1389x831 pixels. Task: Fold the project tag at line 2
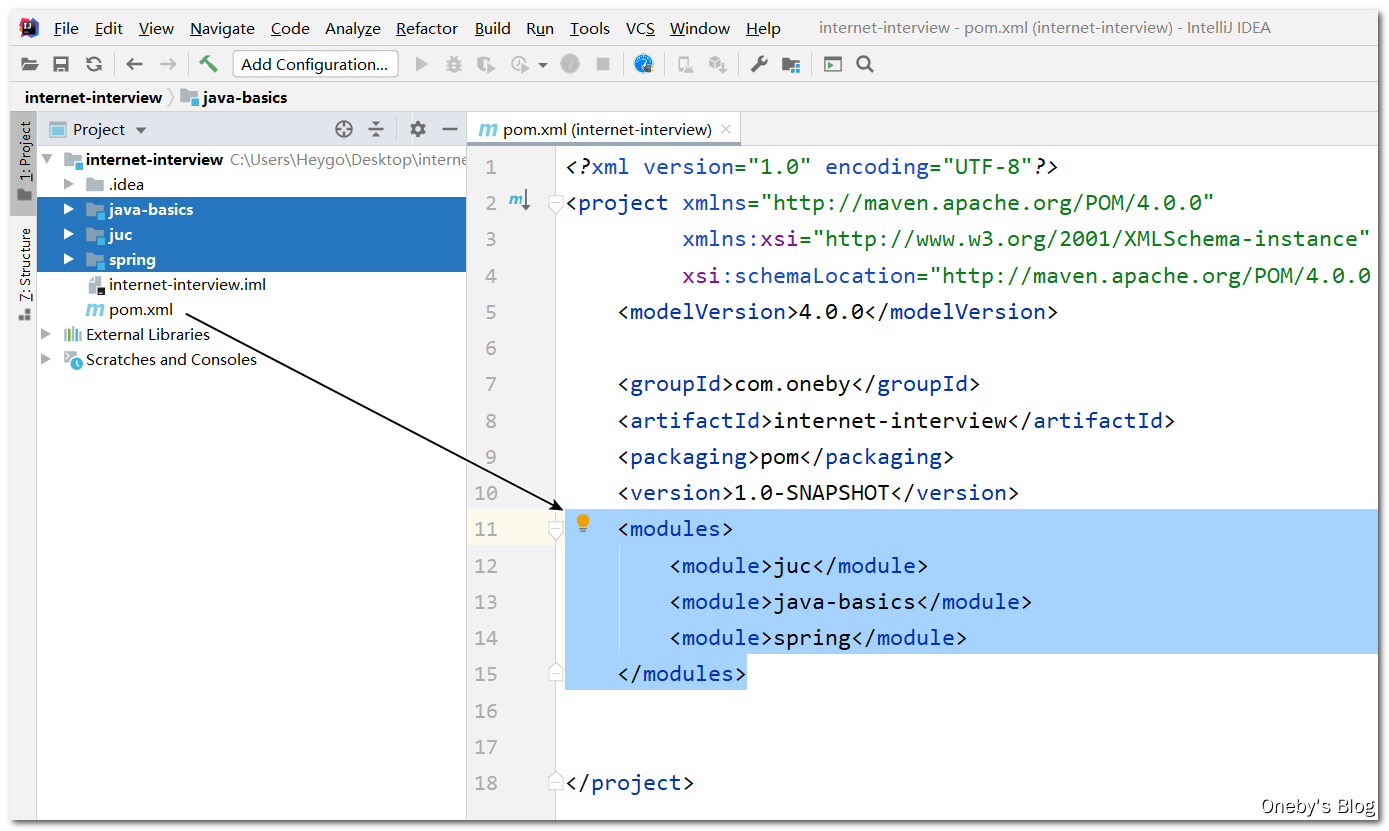(x=556, y=204)
